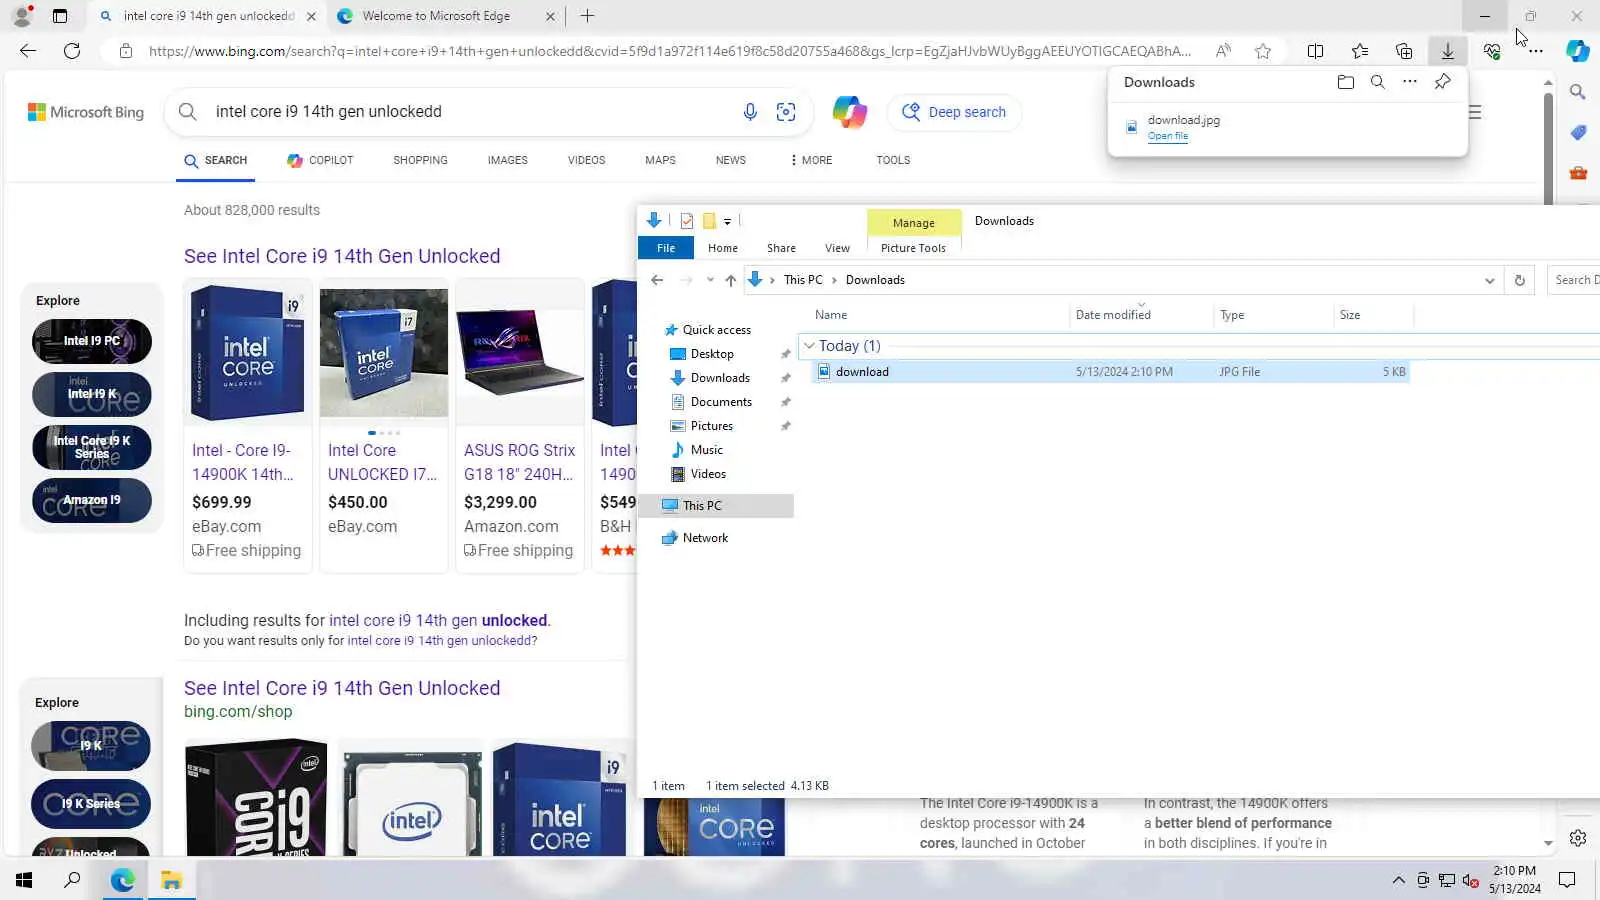
Task: Sort files by the Name column
Action: point(940,315)
